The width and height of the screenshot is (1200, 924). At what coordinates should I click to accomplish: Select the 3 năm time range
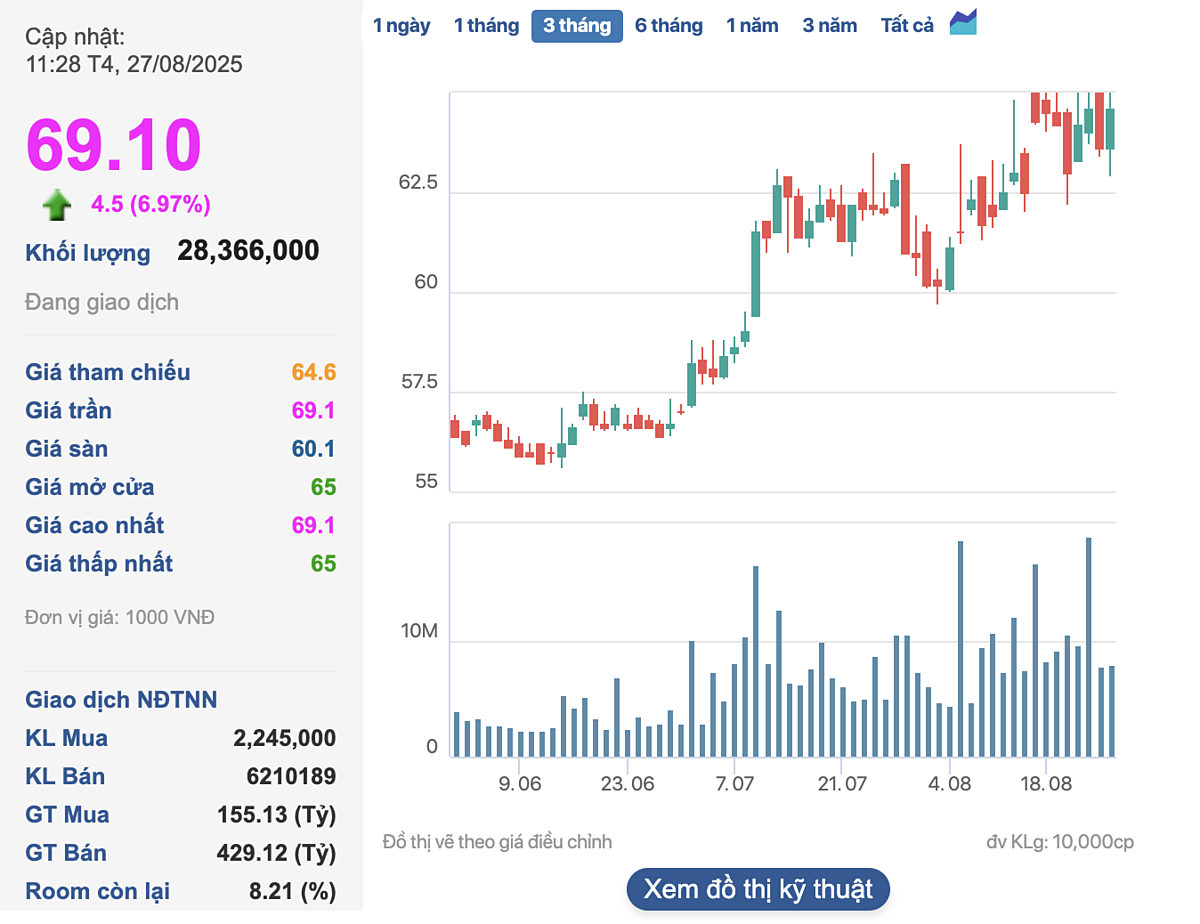pos(829,26)
